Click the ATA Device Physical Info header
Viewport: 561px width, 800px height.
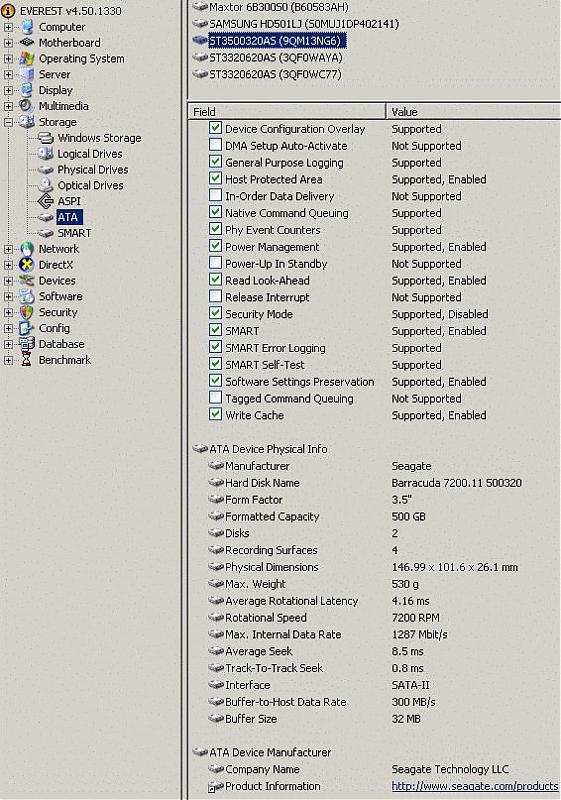268,449
